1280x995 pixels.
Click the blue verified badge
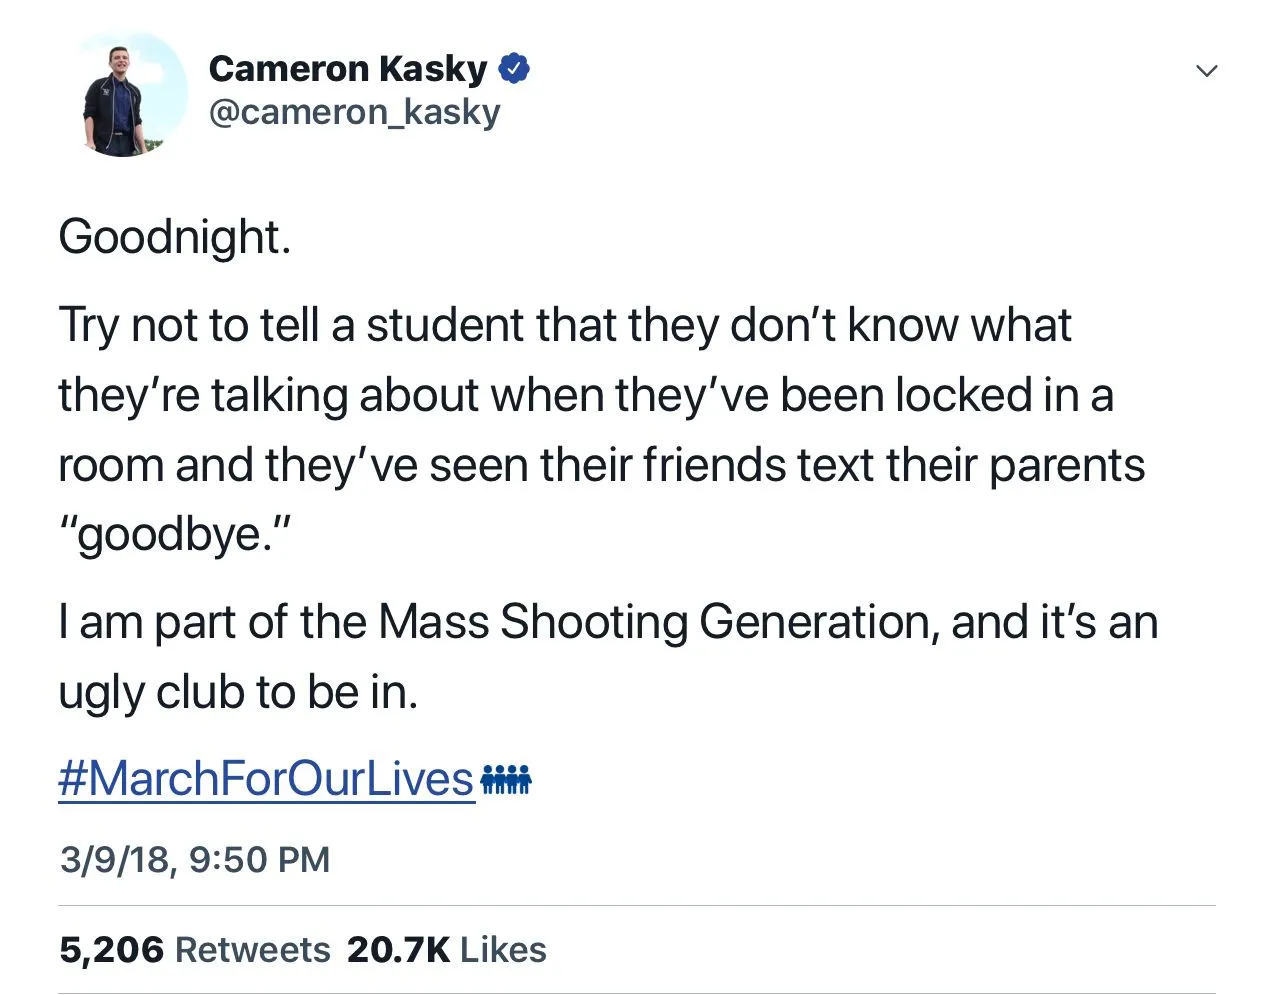(x=514, y=68)
